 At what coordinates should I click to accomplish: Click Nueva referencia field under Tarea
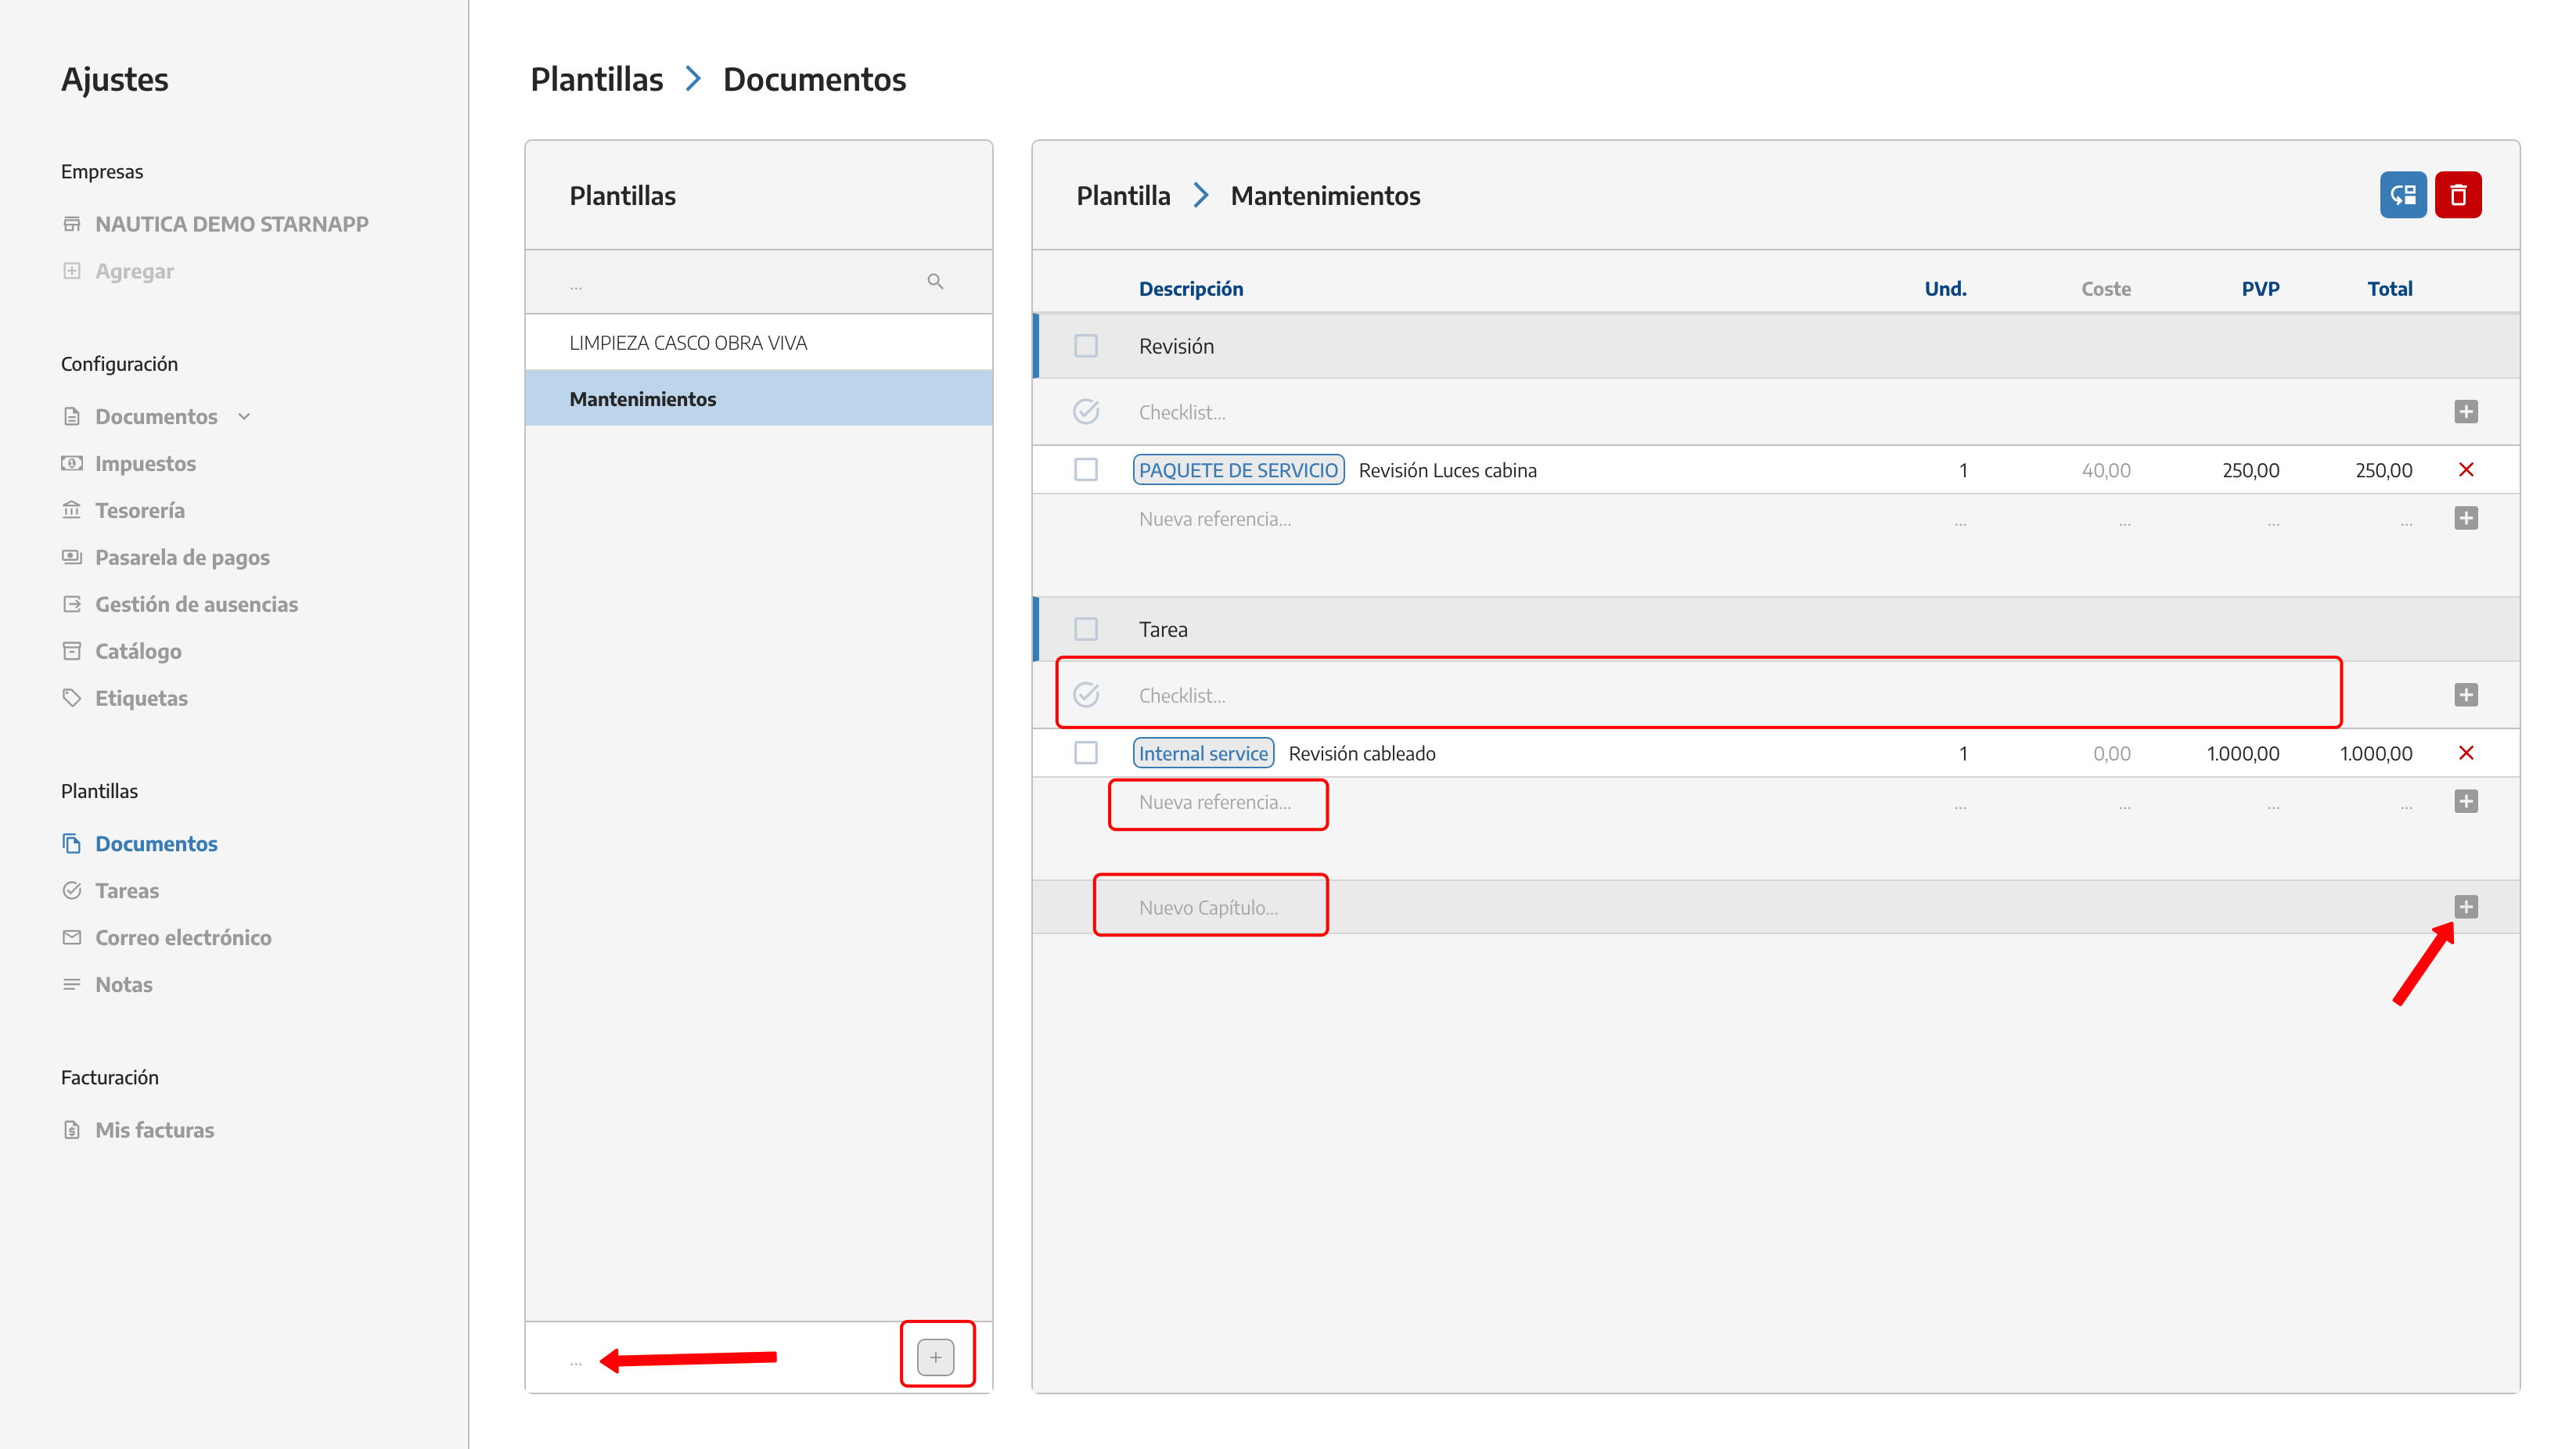click(1216, 802)
